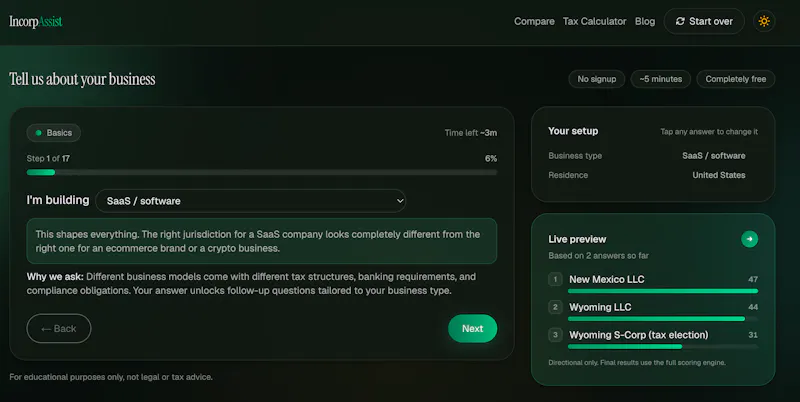Click the No signup badge
This screenshot has height=402, width=800.
point(596,79)
